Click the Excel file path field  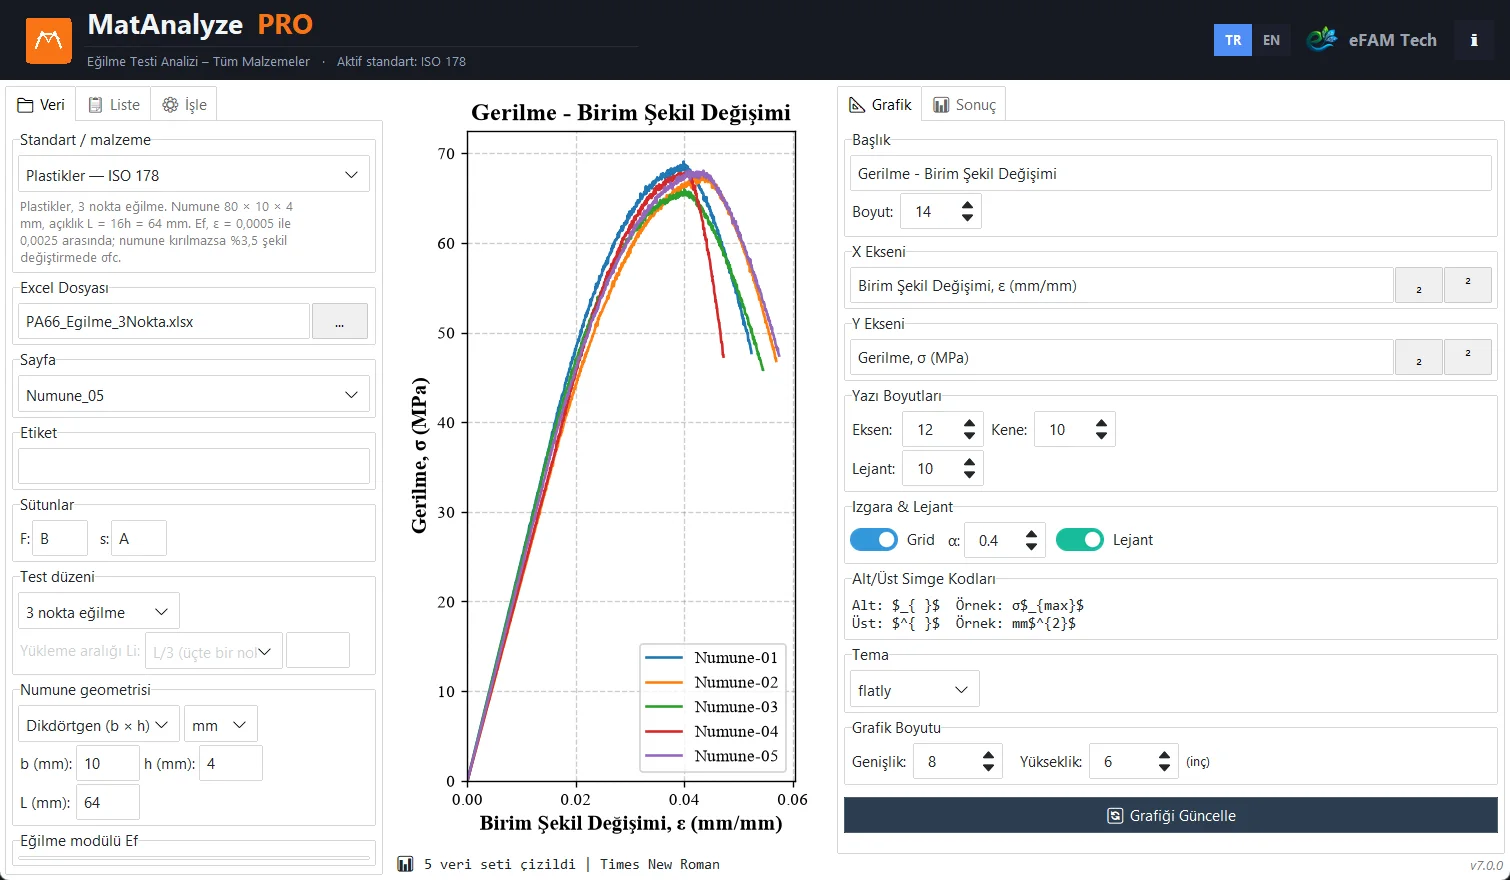(164, 322)
